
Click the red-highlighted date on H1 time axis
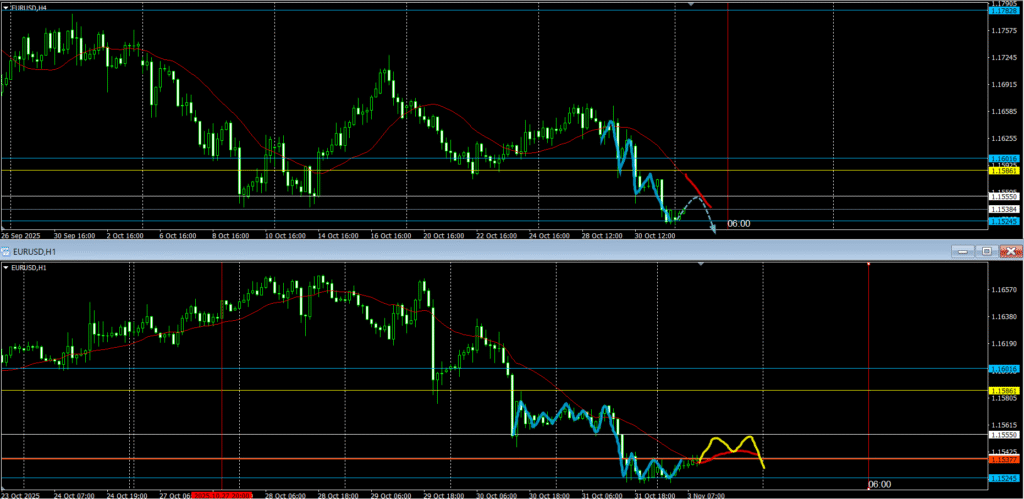pos(224,495)
